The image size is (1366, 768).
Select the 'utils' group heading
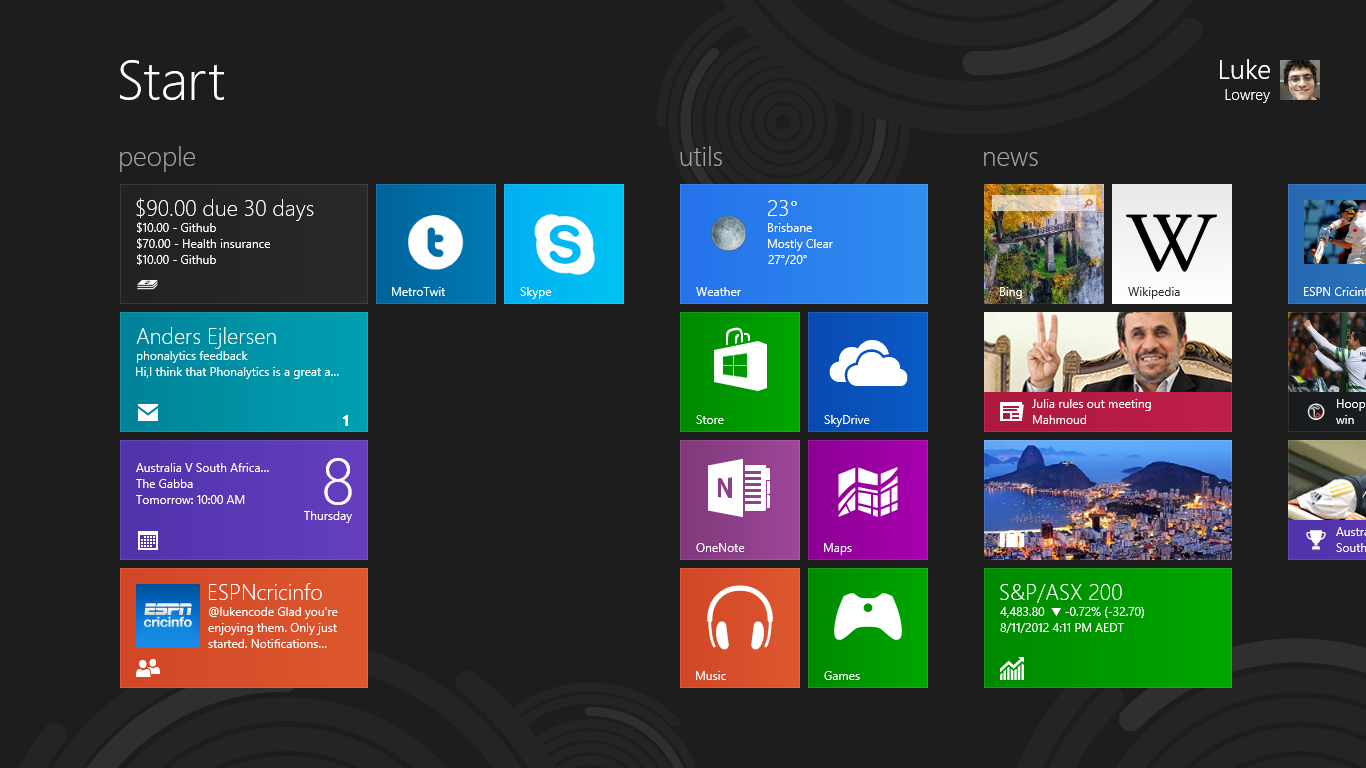[x=702, y=157]
